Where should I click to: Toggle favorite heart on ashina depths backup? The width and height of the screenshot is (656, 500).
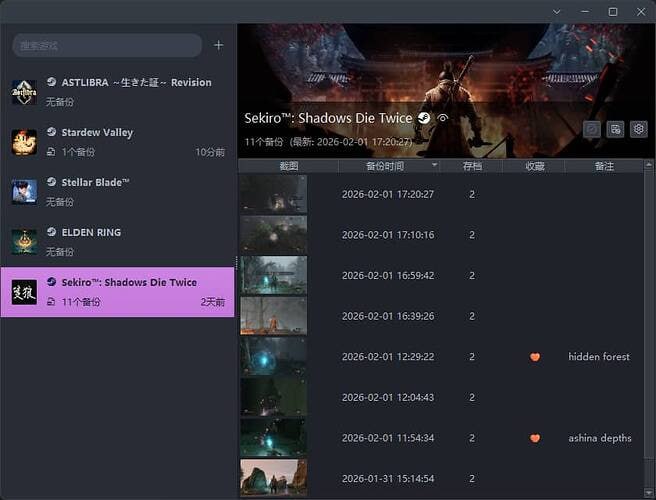click(535, 438)
